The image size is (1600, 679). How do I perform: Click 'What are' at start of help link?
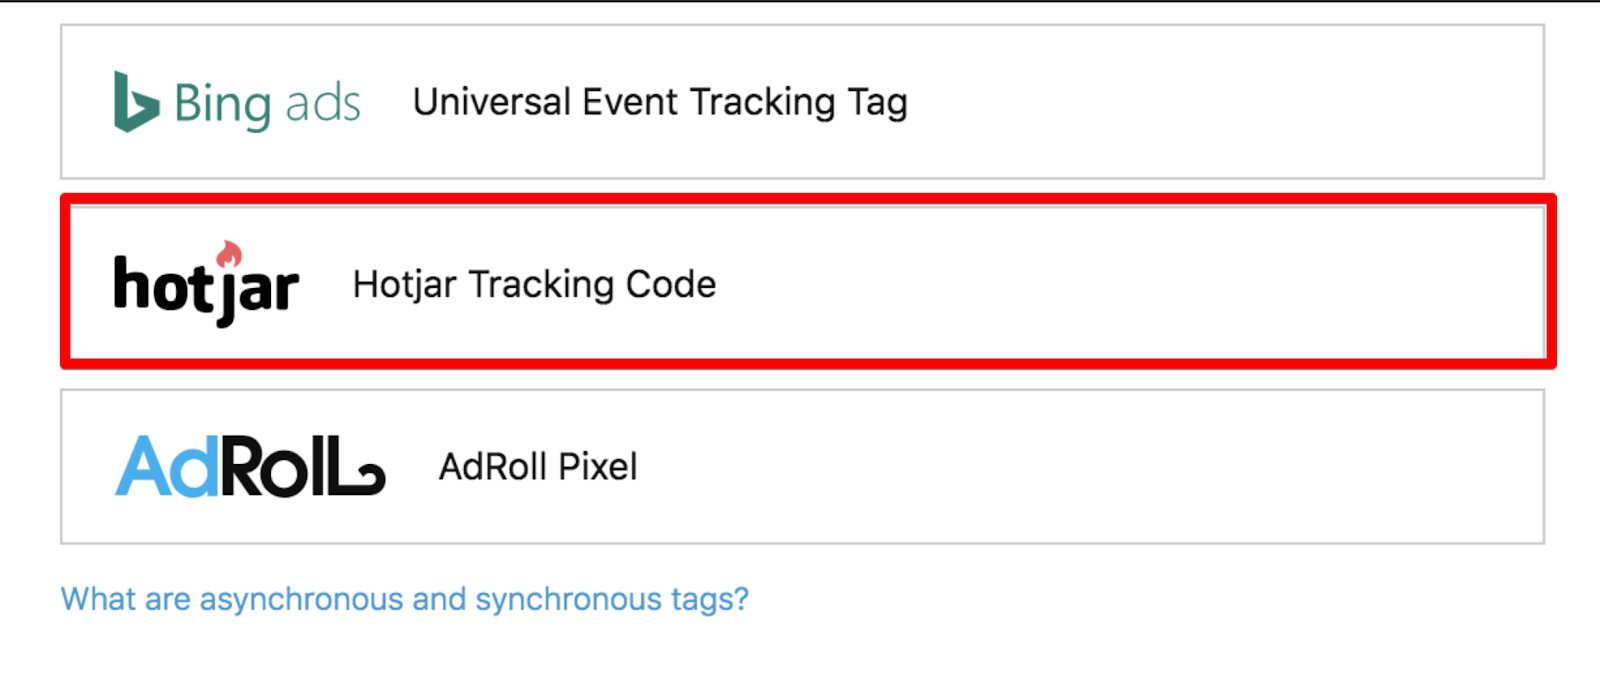tap(125, 599)
